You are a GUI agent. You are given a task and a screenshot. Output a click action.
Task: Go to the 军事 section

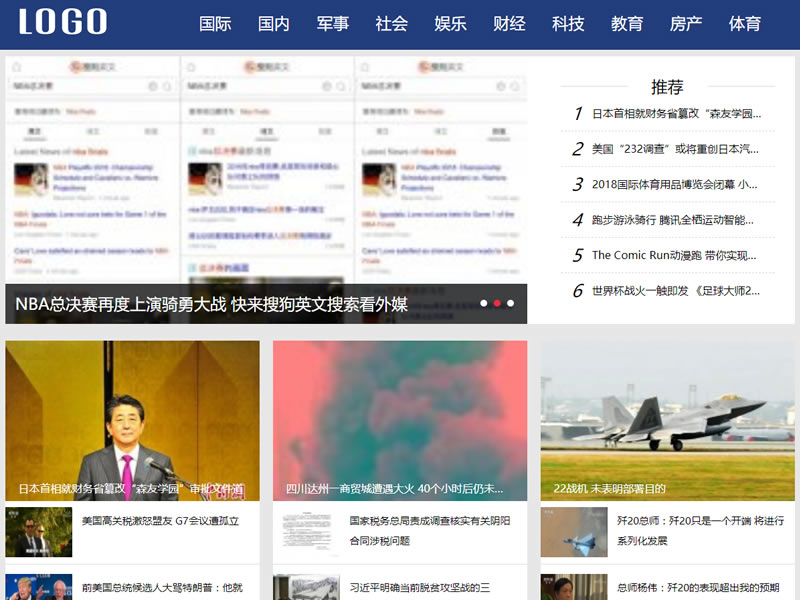333,24
